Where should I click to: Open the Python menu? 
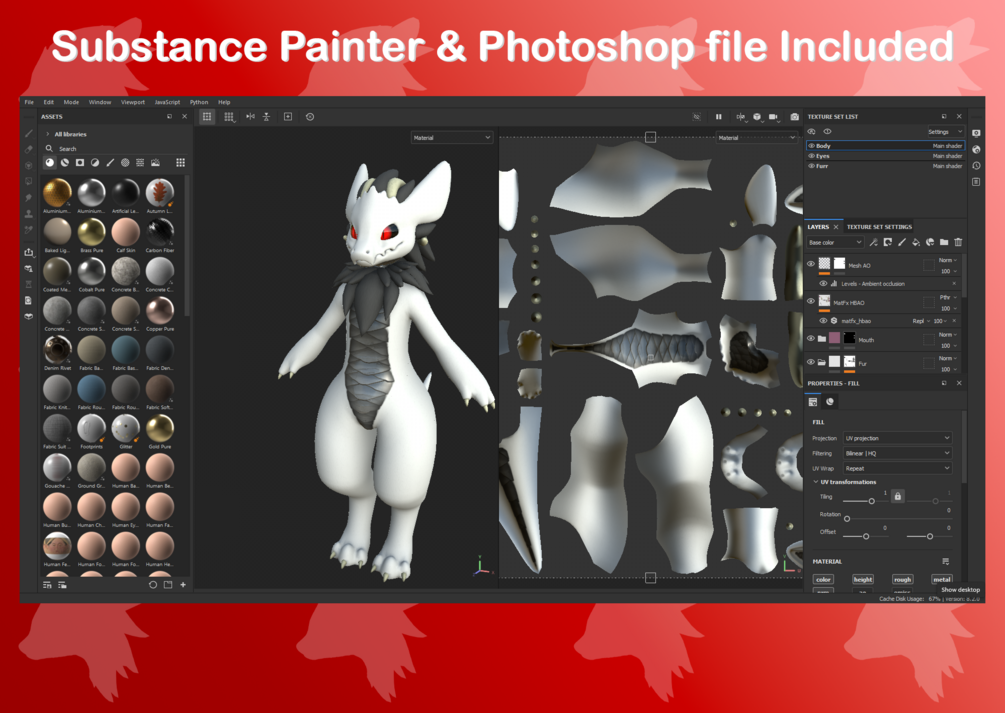pyautogui.click(x=199, y=102)
